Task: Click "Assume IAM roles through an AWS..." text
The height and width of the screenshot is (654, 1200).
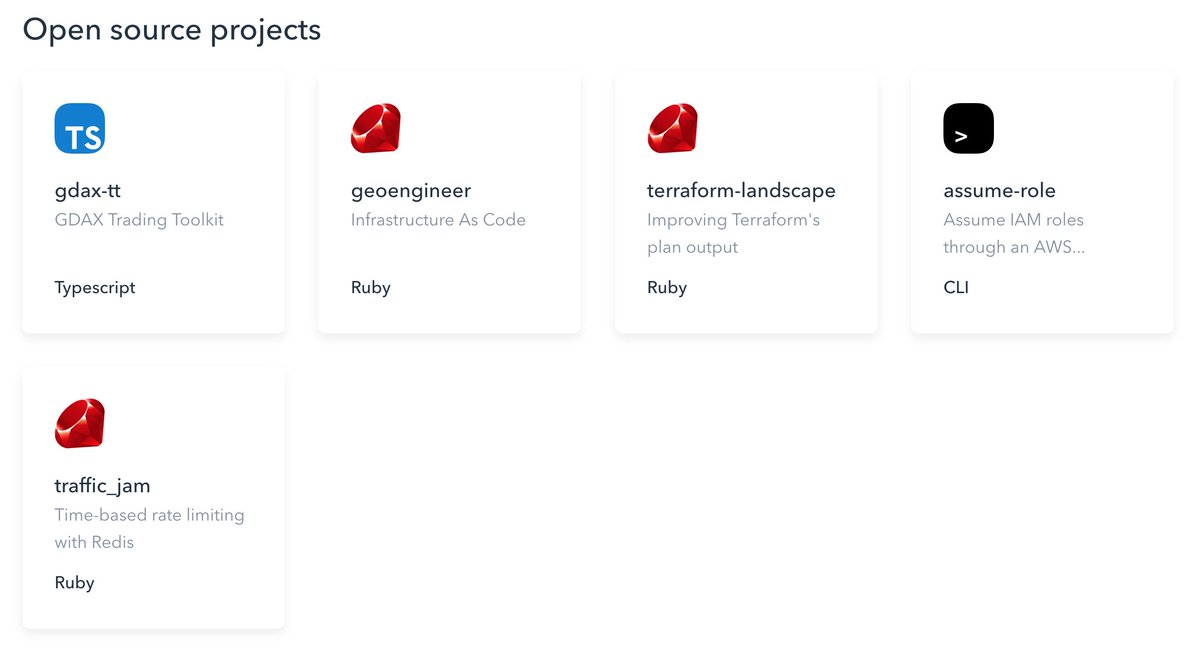Action: [1014, 233]
